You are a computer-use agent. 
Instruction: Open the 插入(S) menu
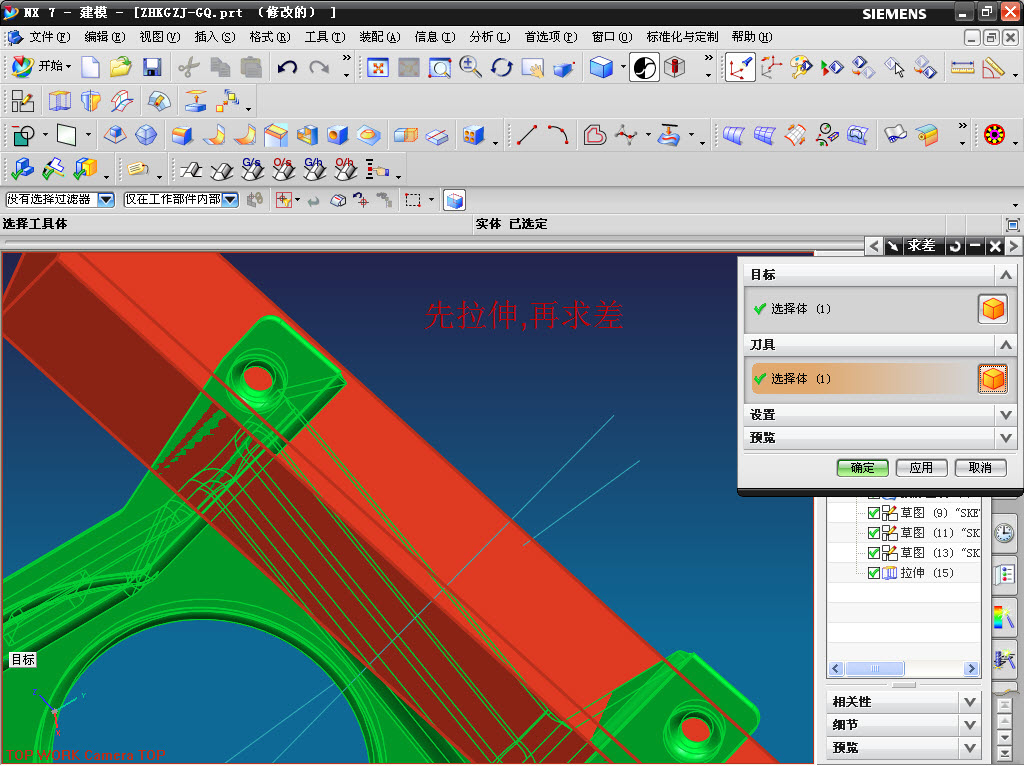215,37
